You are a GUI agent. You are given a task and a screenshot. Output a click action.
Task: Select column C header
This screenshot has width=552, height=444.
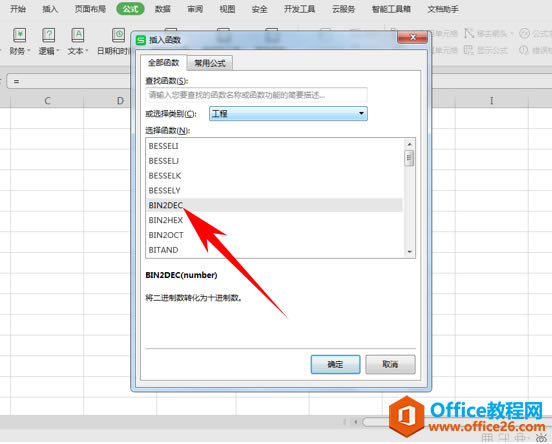pos(47,101)
